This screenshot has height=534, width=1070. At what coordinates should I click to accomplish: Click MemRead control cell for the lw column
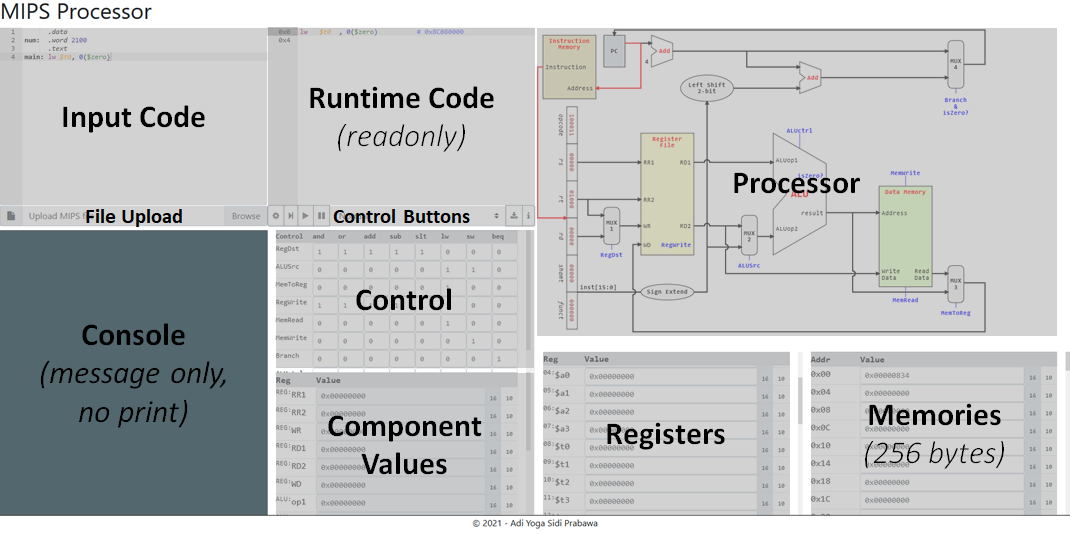452,324
